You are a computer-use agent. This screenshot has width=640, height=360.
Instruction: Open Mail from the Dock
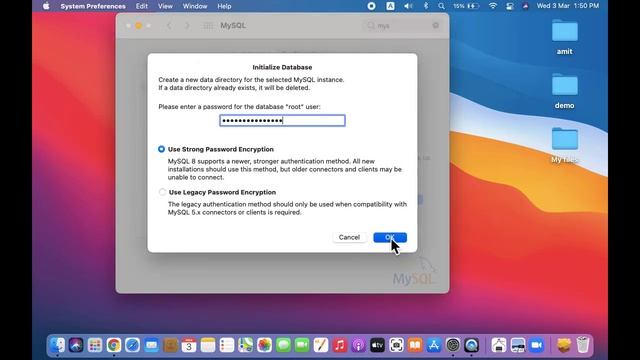(x=151, y=345)
